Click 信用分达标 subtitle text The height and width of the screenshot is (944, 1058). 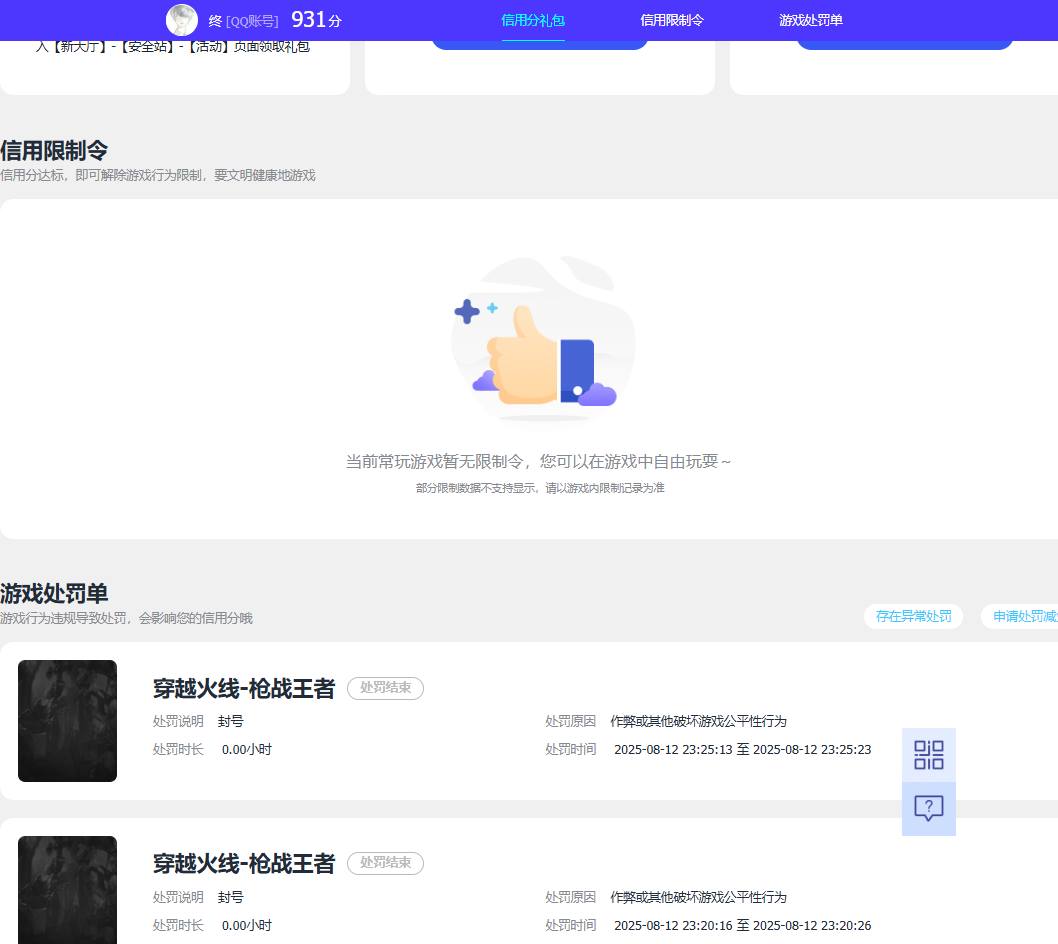[x=158, y=175]
